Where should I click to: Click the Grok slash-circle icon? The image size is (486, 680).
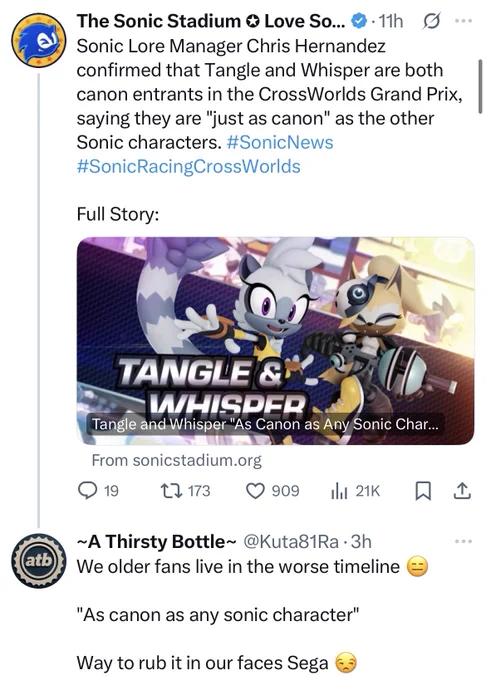point(431,21)
